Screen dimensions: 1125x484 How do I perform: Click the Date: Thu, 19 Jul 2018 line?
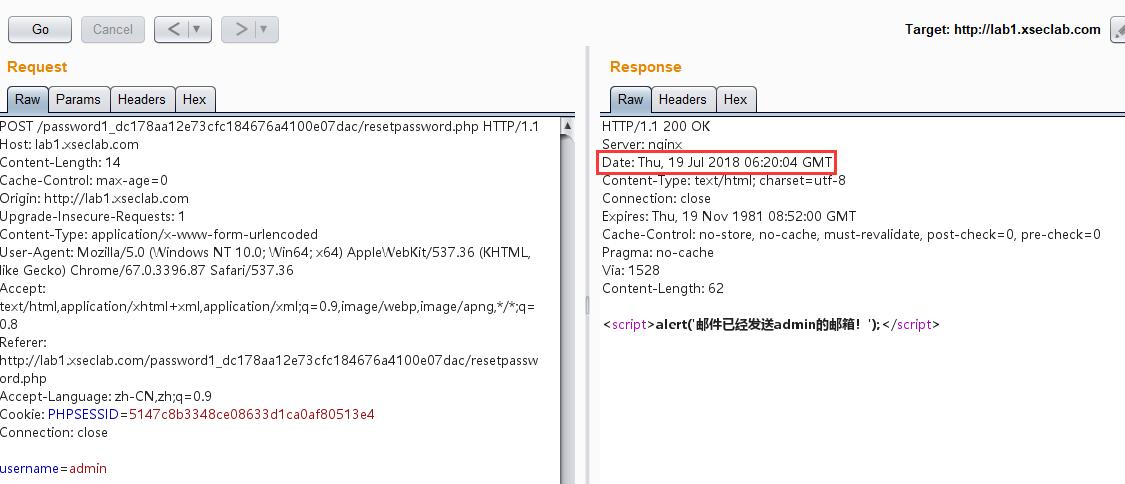[x=717, y=162]
